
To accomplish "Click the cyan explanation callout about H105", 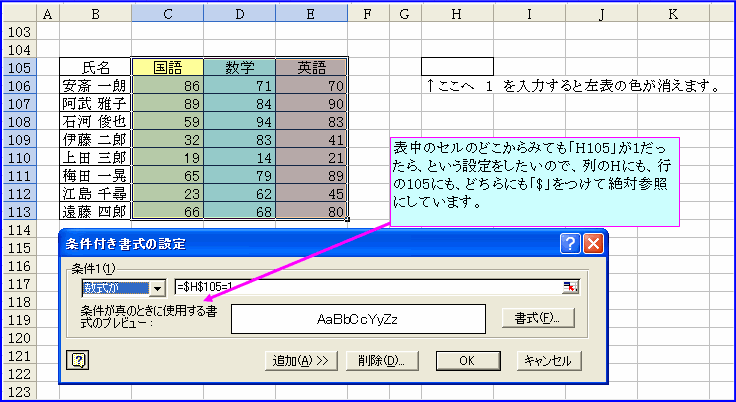I will click(x=535, y=182).
